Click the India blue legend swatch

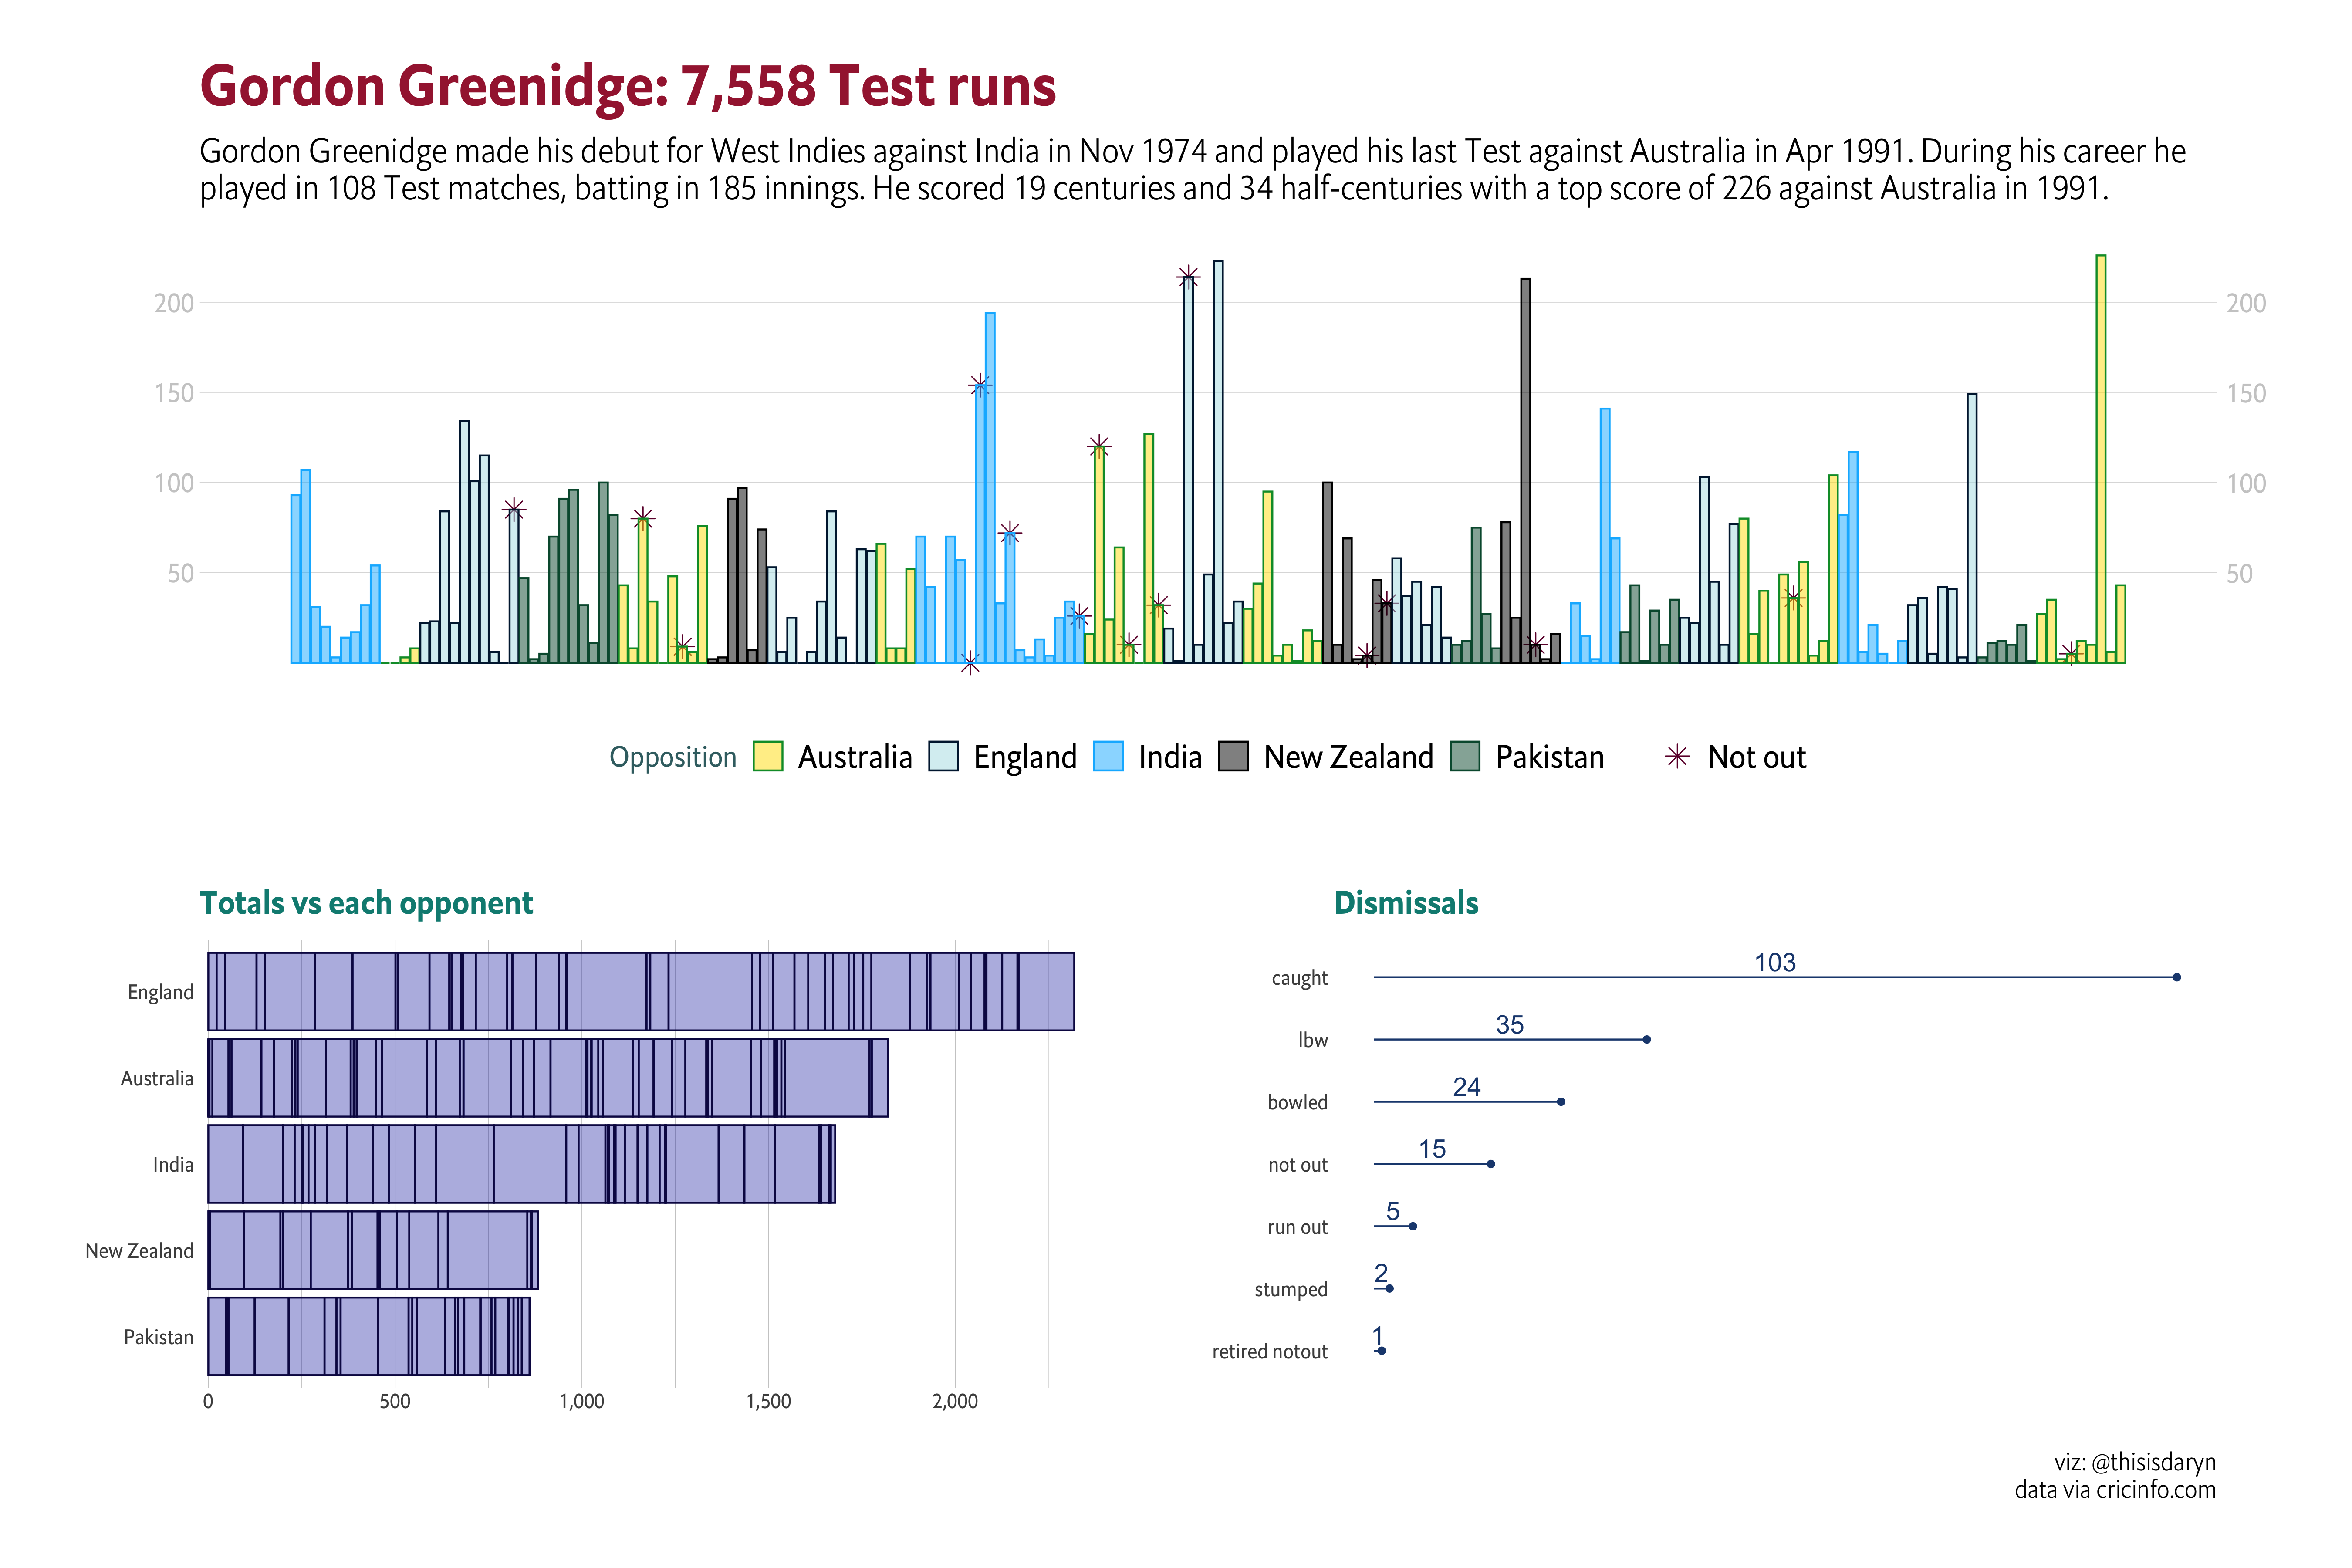(1108, 757)
